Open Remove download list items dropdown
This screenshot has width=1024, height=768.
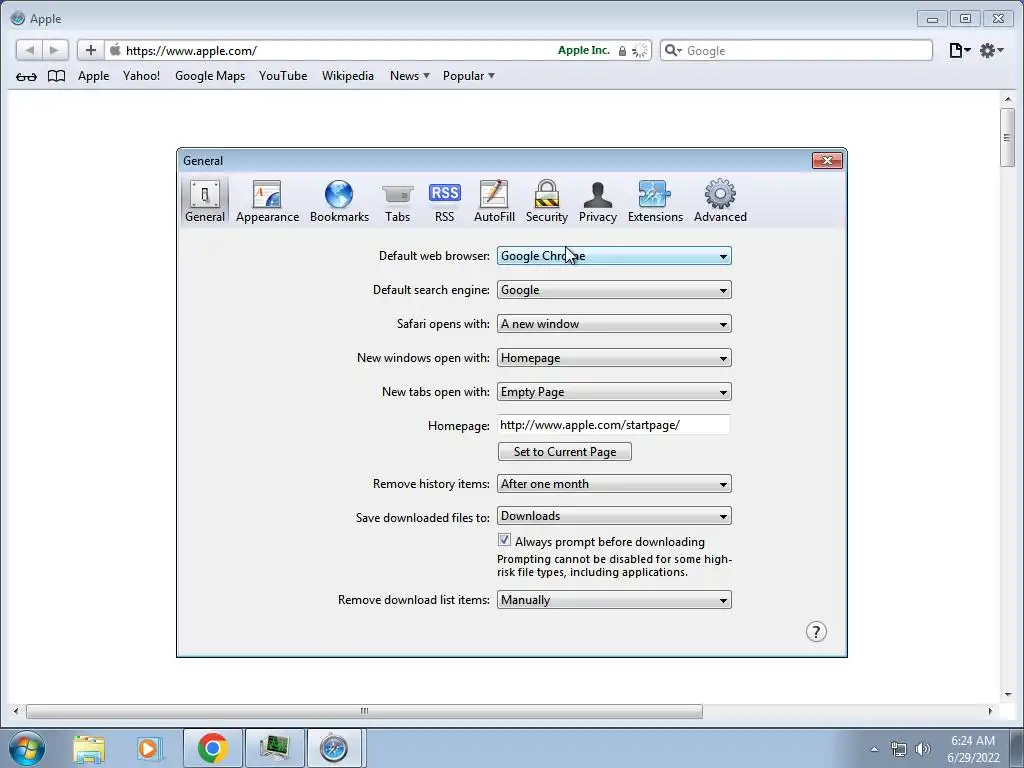click(614, 600)
